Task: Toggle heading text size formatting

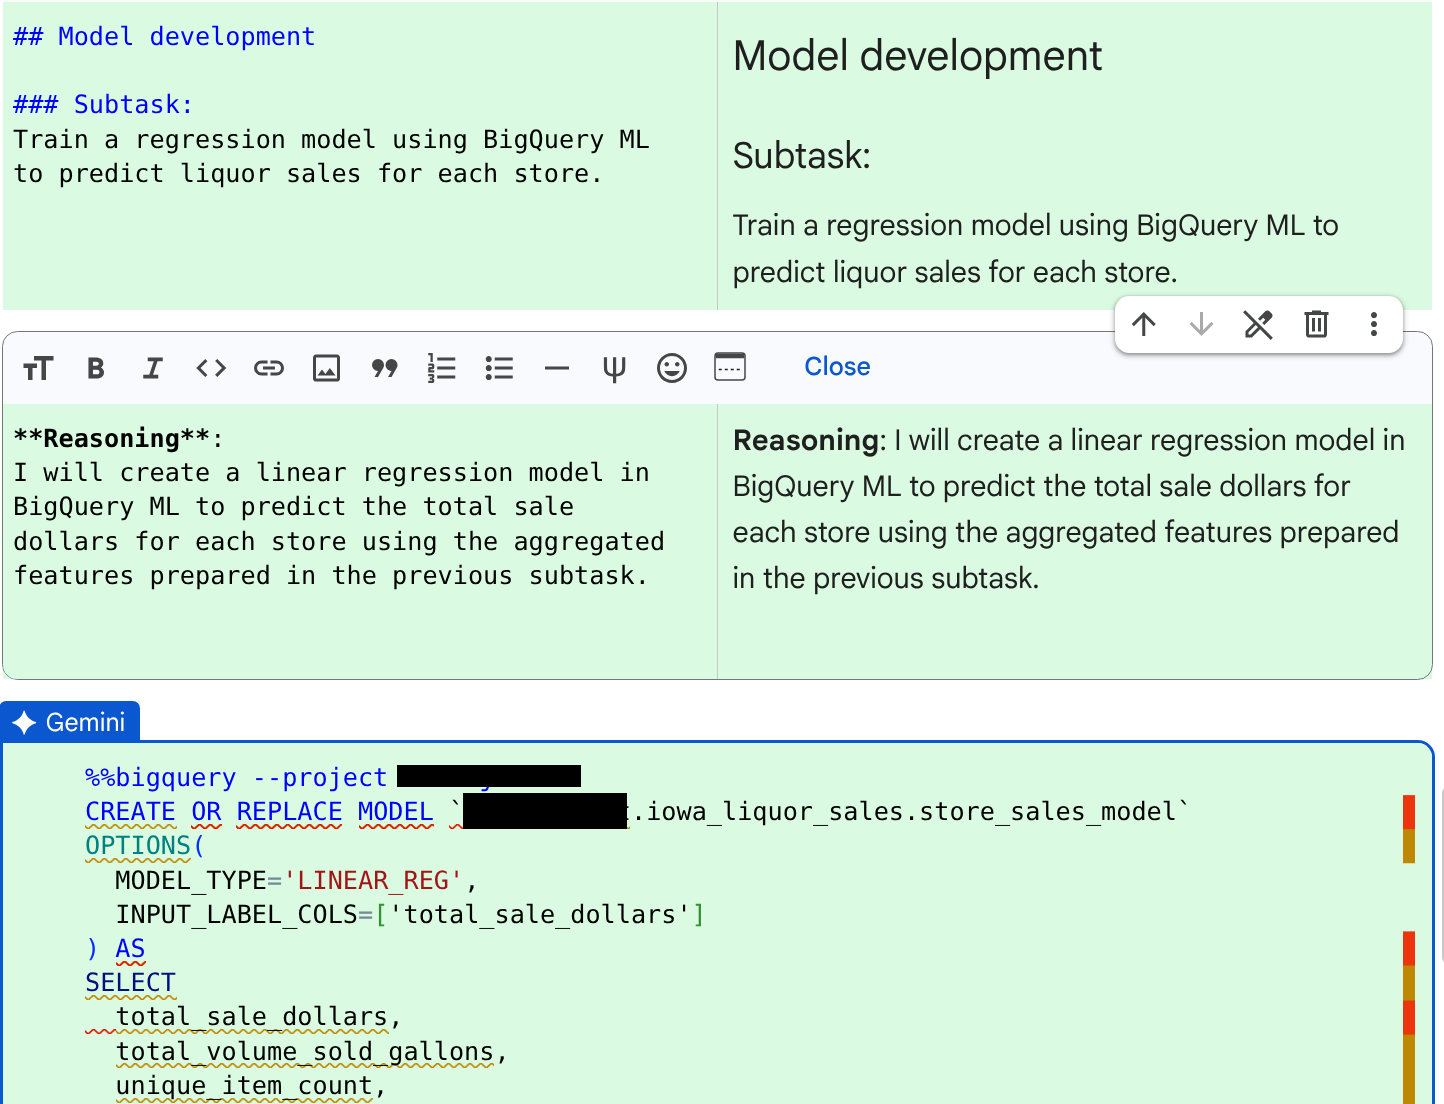Action: click(38, 368)
